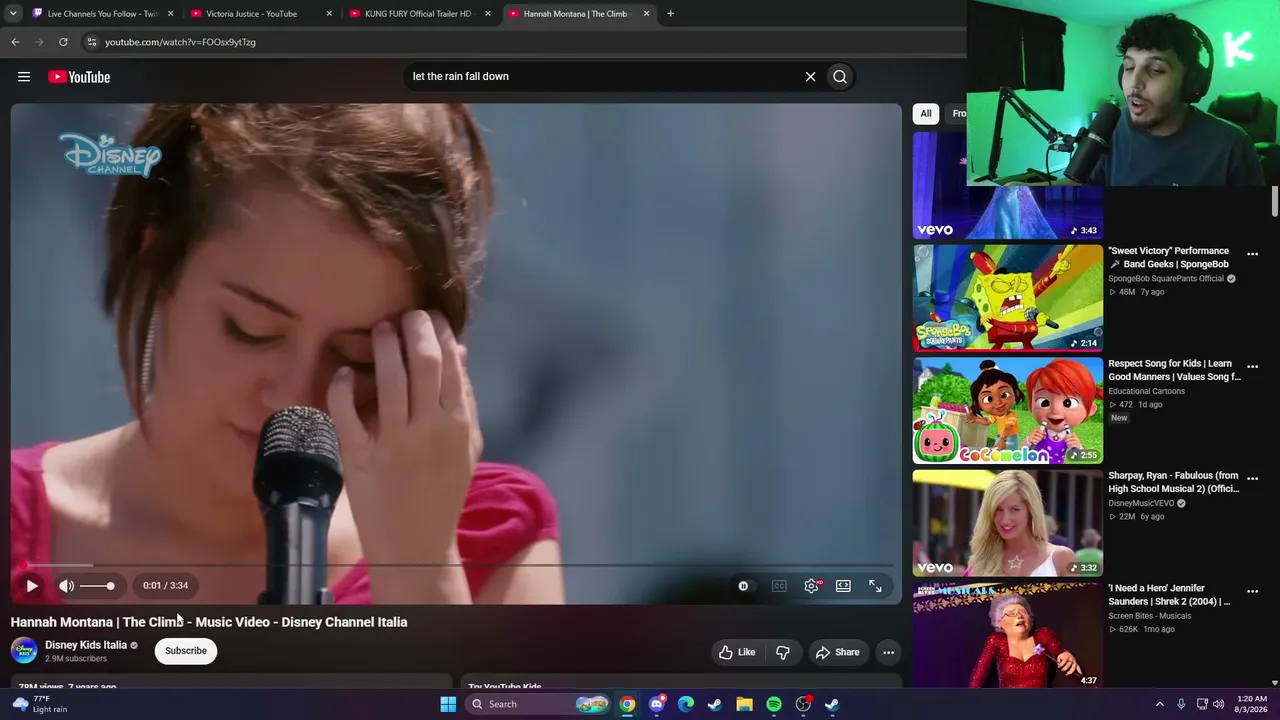Expand the tab search dropdown

(12, 14)
